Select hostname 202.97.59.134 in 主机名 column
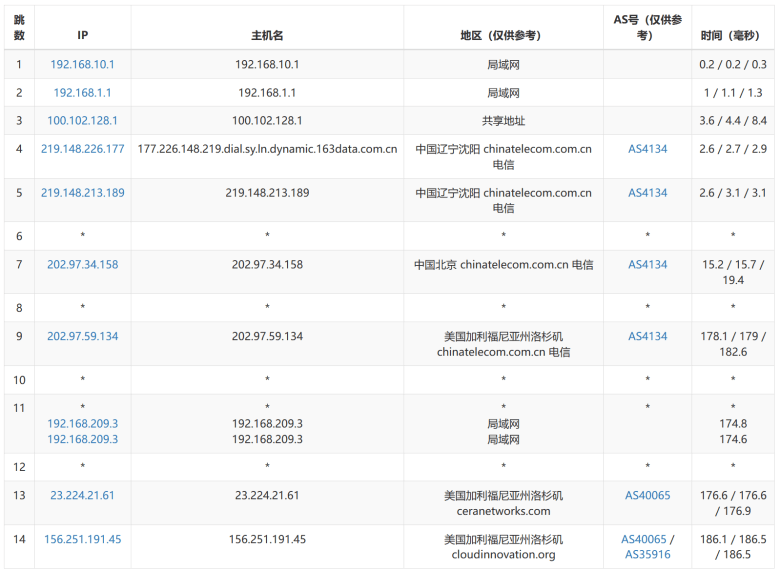This screenshot has height=571, width=780. (x=267, y=336)
